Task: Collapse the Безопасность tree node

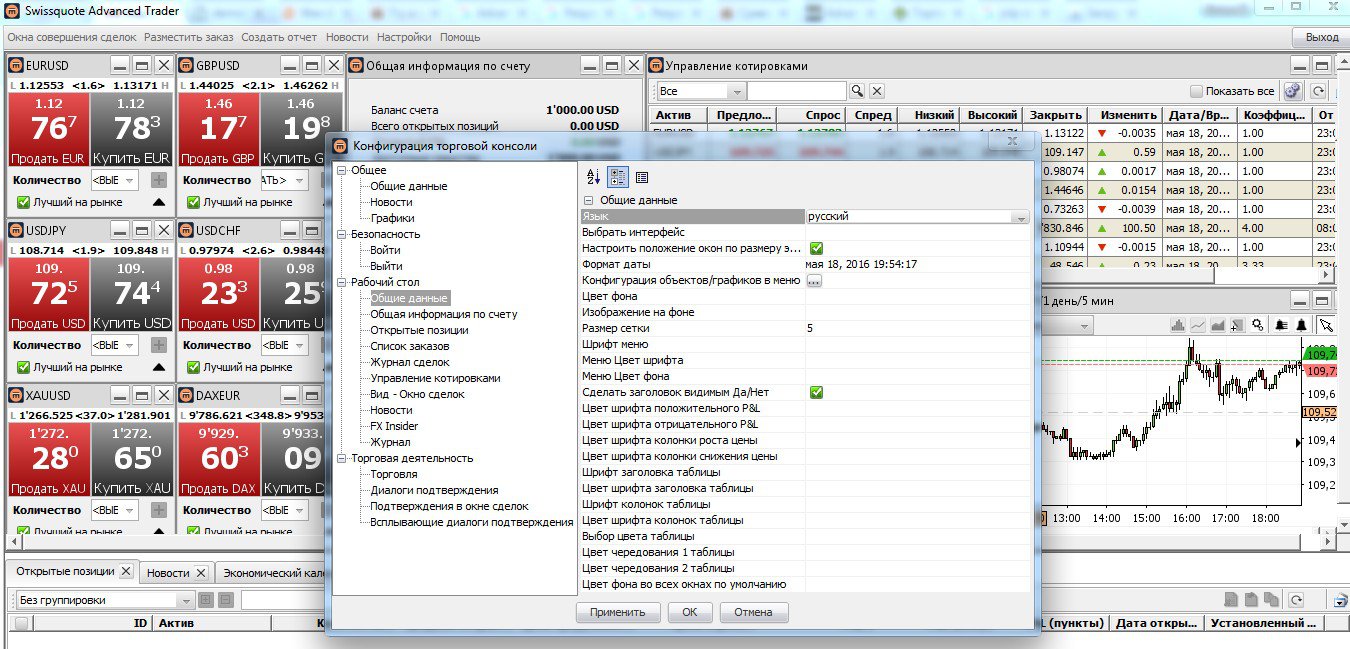Action: (x=341, y=234)
